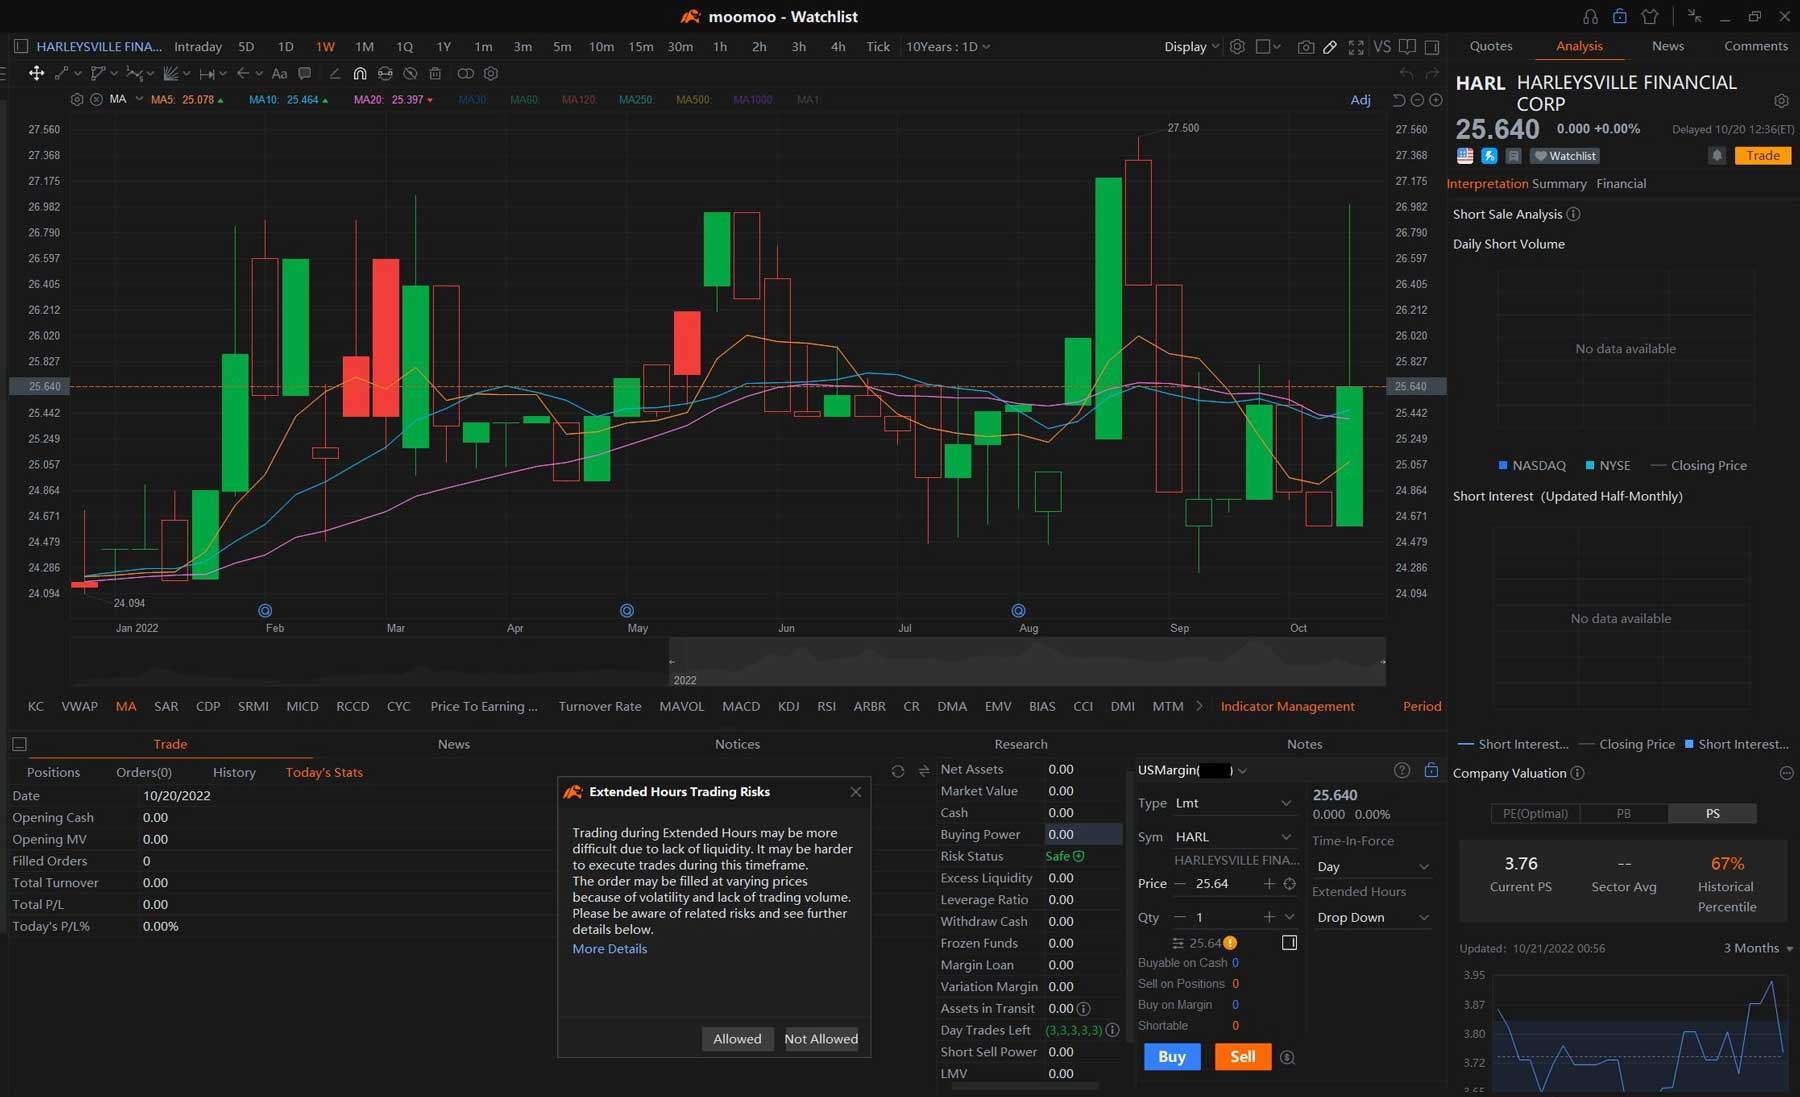The image size is (1800, 1097).
Task: Open More Details link
Action: (609, 949)
